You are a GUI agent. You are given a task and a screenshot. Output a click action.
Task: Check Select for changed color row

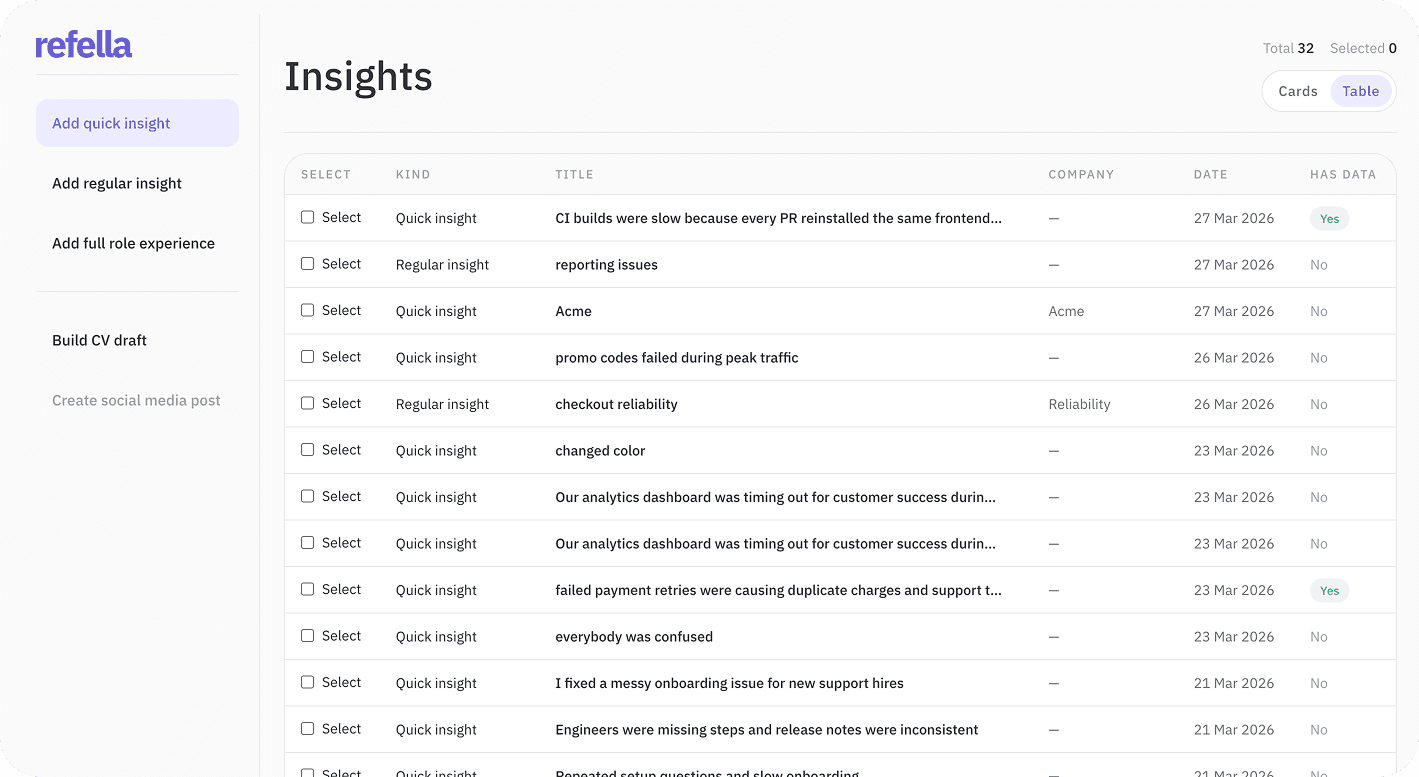tap(308, 450)
